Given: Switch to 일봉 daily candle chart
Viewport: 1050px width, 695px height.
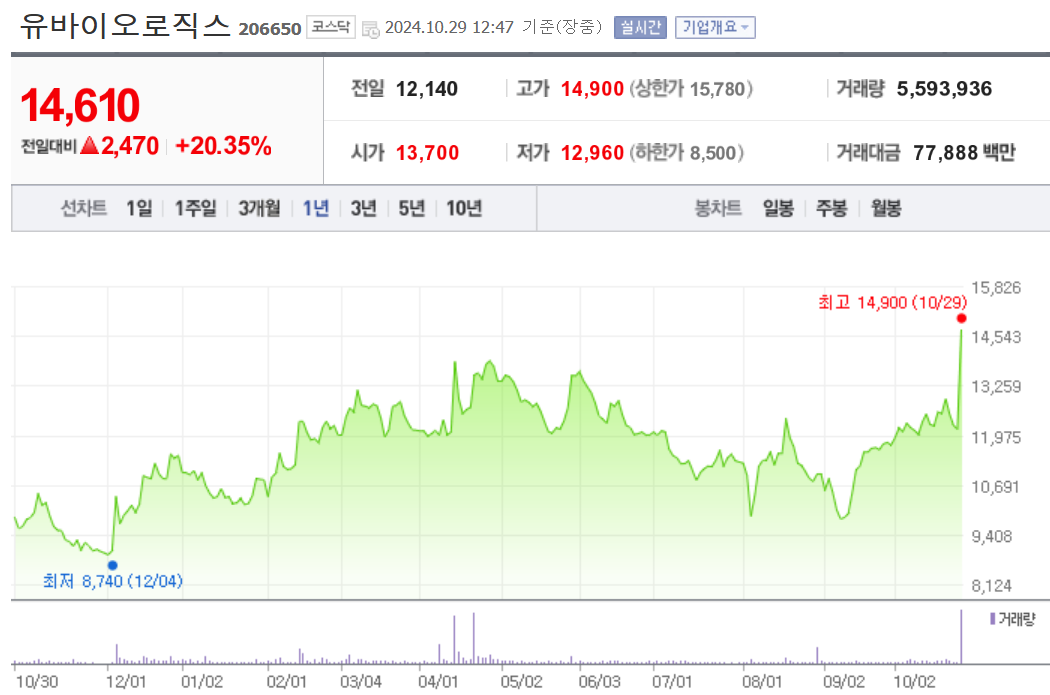Looking at the screenshot, I should tap(778, 208).
